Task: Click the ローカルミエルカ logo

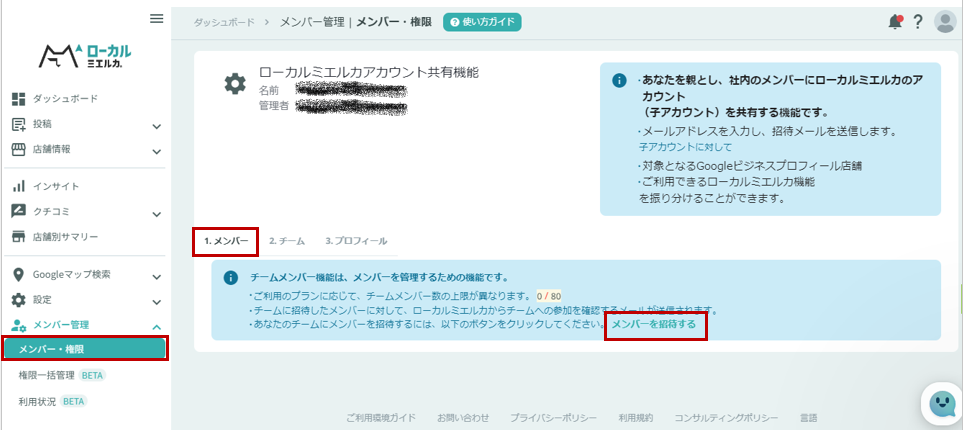Action: (x=85, y=55)
